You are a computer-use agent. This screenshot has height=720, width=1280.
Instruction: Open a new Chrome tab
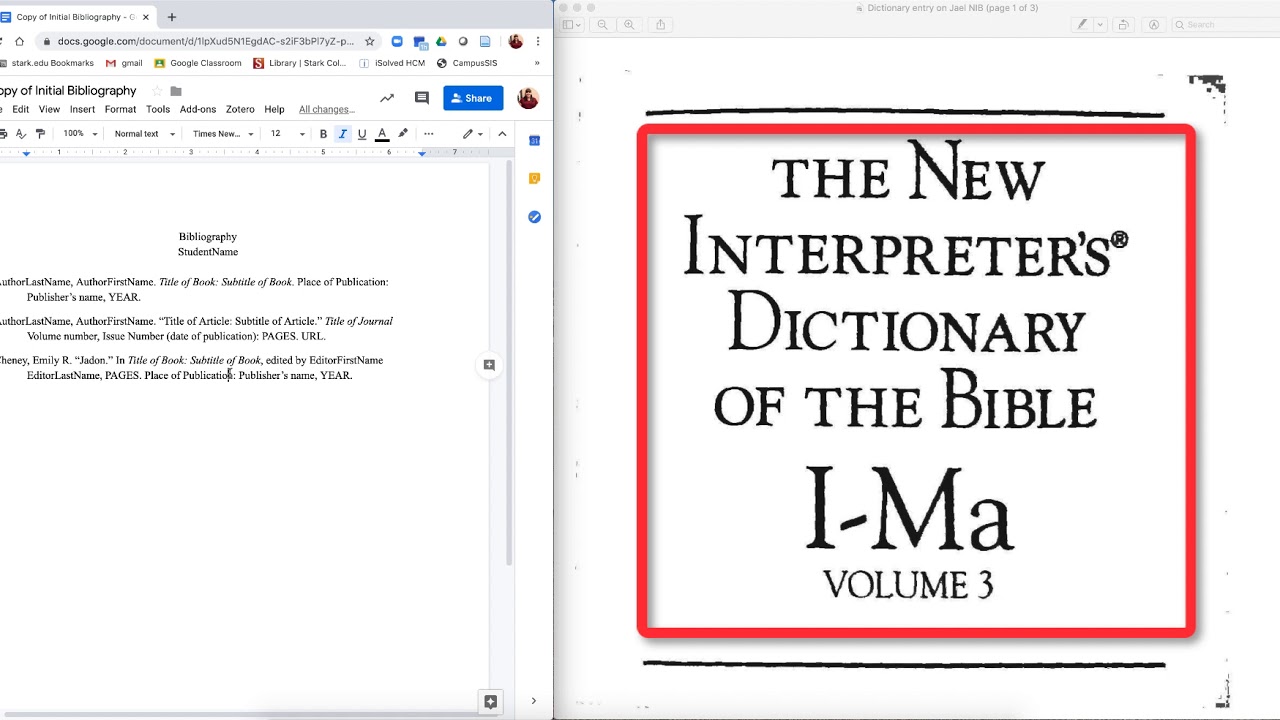172,17
